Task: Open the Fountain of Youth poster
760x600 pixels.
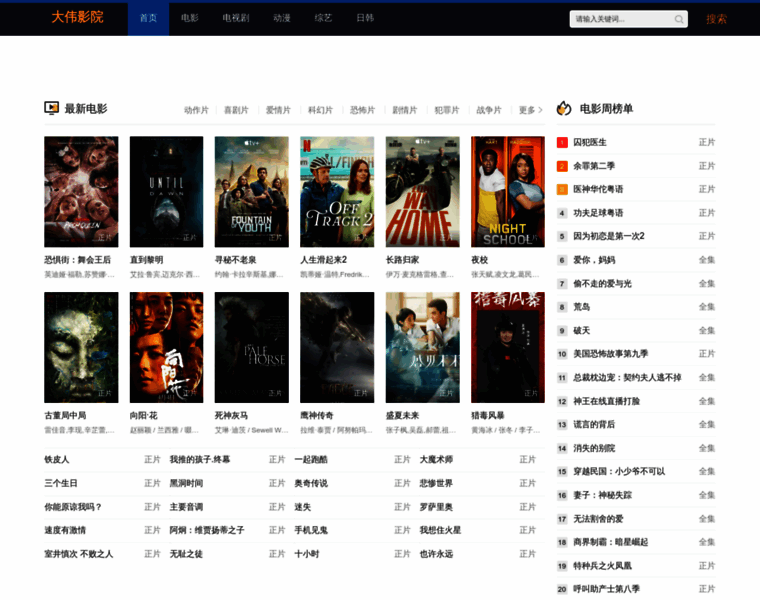Action: pyautogui.click(x=252, y=192)
